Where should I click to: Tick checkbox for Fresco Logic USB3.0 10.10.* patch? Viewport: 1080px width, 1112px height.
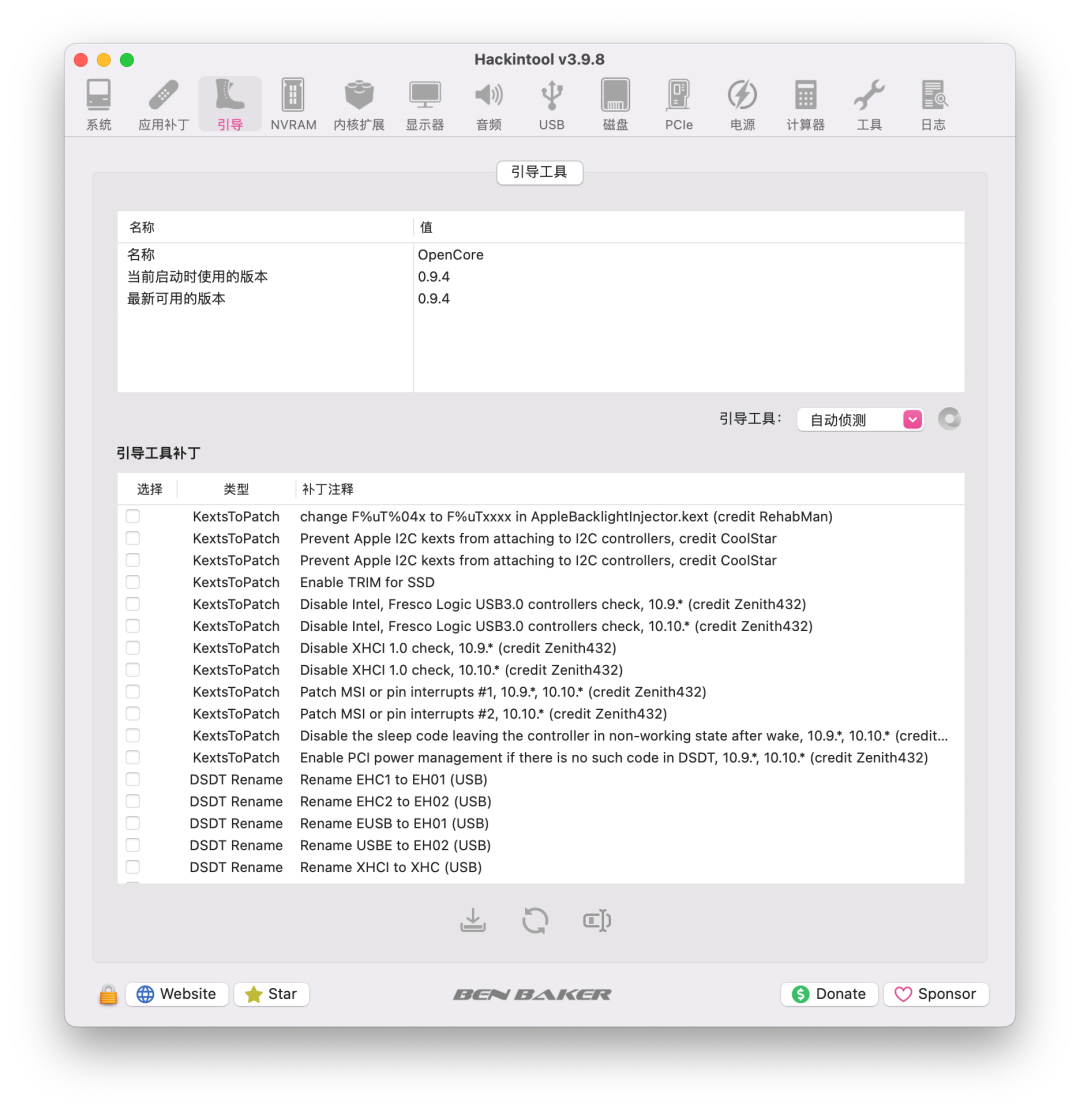pos(133,626)
